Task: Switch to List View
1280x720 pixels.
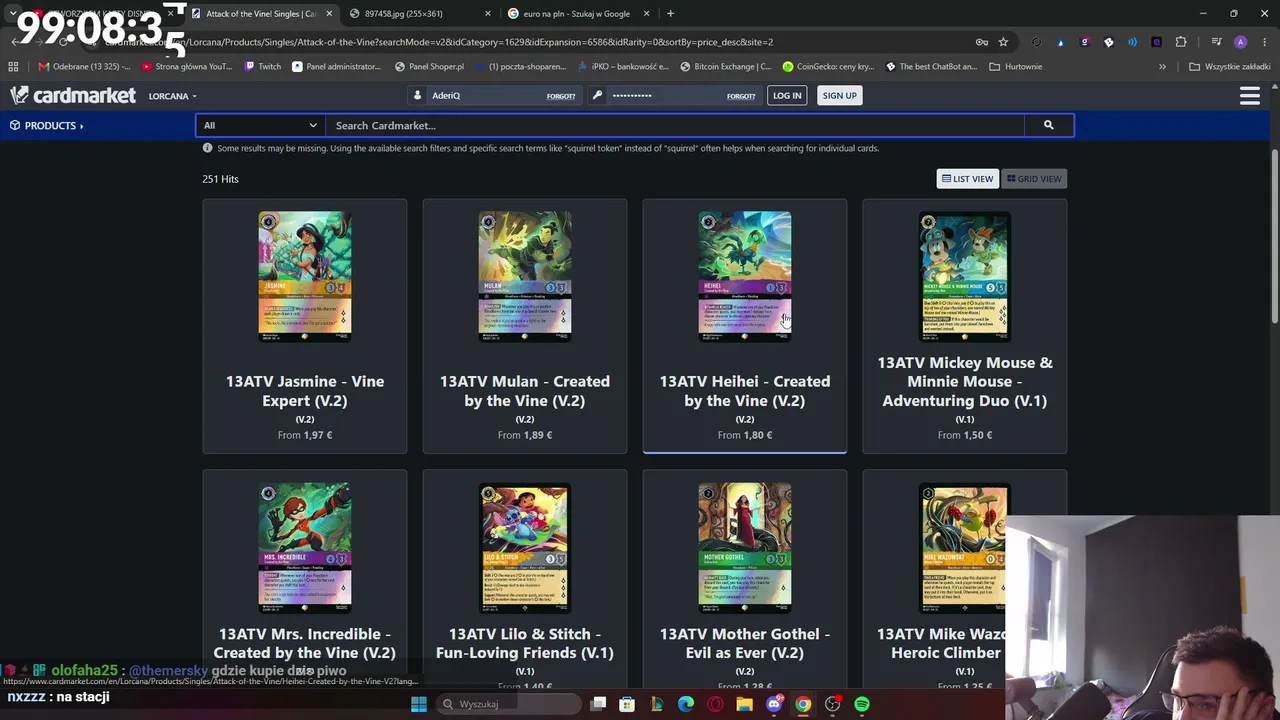Action: pos(968,179)
